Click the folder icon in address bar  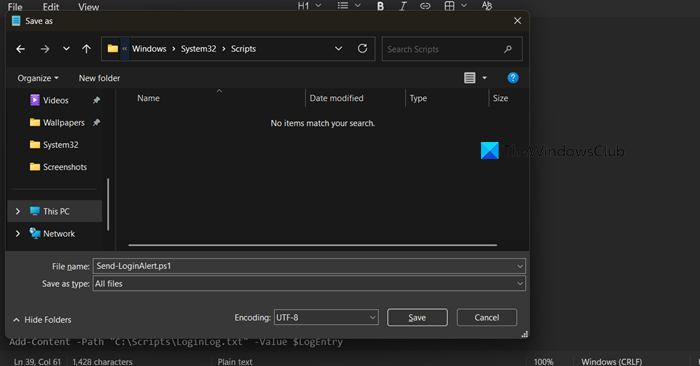(x=113, y=48)
